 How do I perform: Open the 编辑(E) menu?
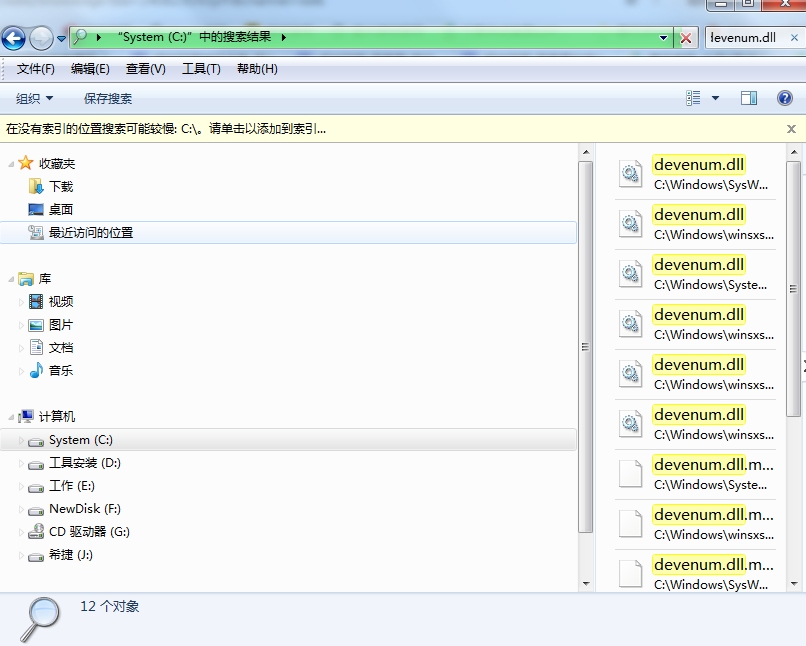coord(90,69)
